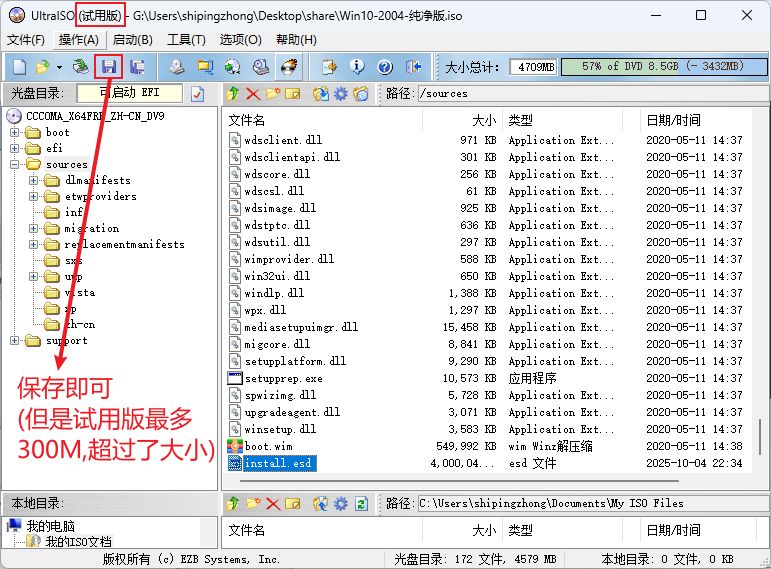The width and height of the screenshot is (771, 569).
Task: Click the help question mark icon
Action: click(x=384, y=67)
